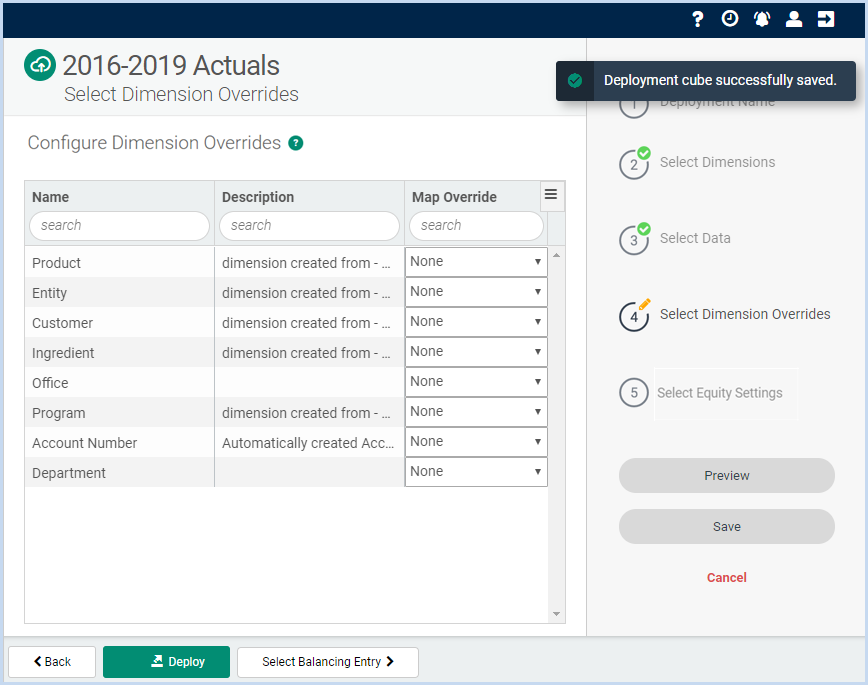Go to Select Data step
Screen dimensions: 868x685
(x=695, y=238)
